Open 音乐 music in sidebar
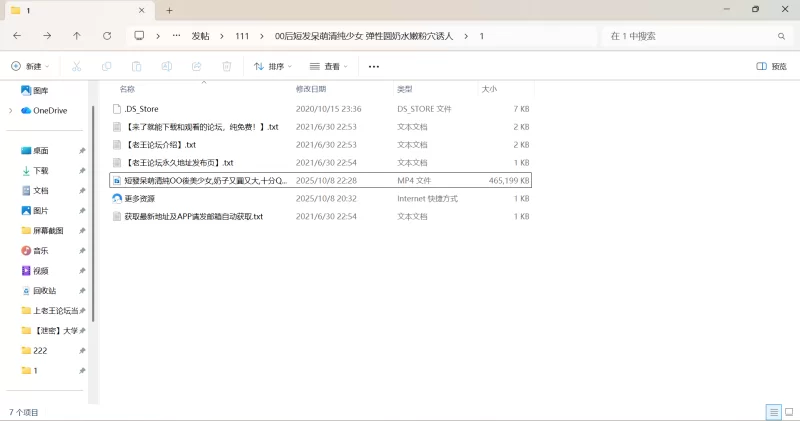 click(35, 251)
